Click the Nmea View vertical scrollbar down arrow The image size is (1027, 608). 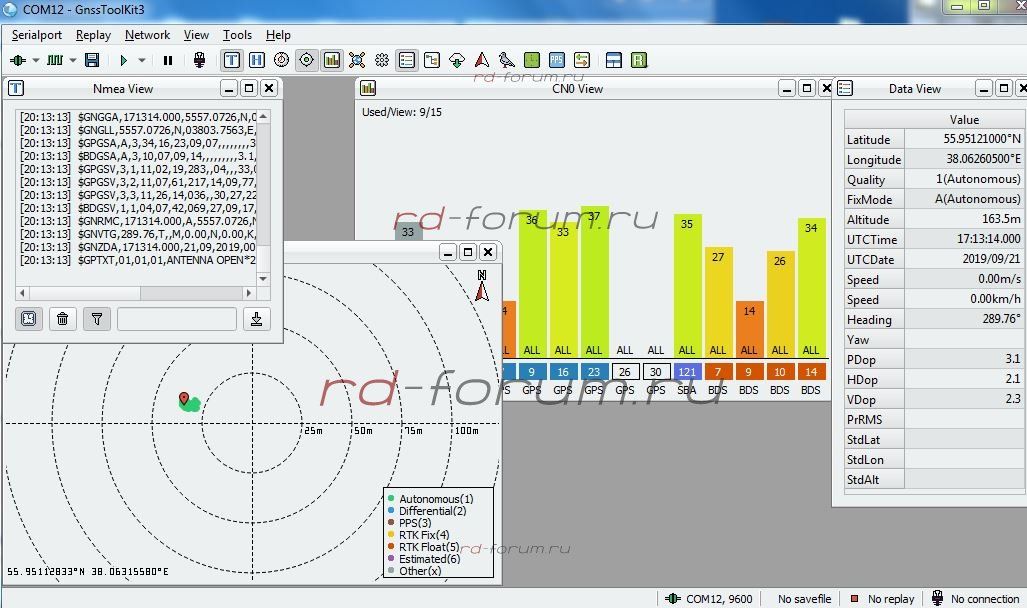(263, 278)
